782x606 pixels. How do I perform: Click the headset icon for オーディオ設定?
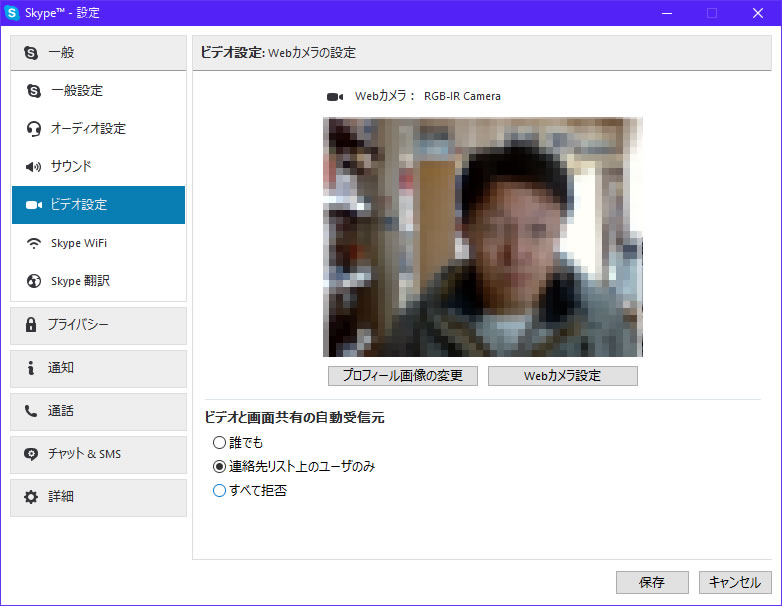[33, 129]
